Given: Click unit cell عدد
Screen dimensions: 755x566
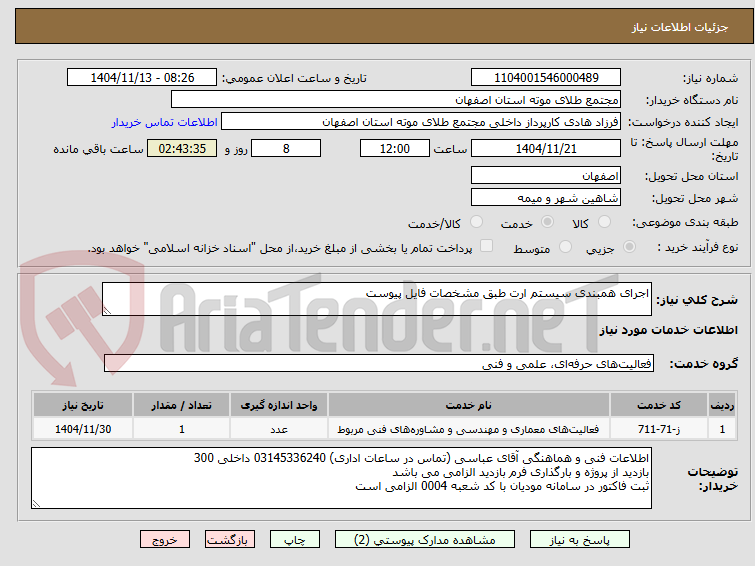Looking at the screenshot, I should [x=279, y=429].
